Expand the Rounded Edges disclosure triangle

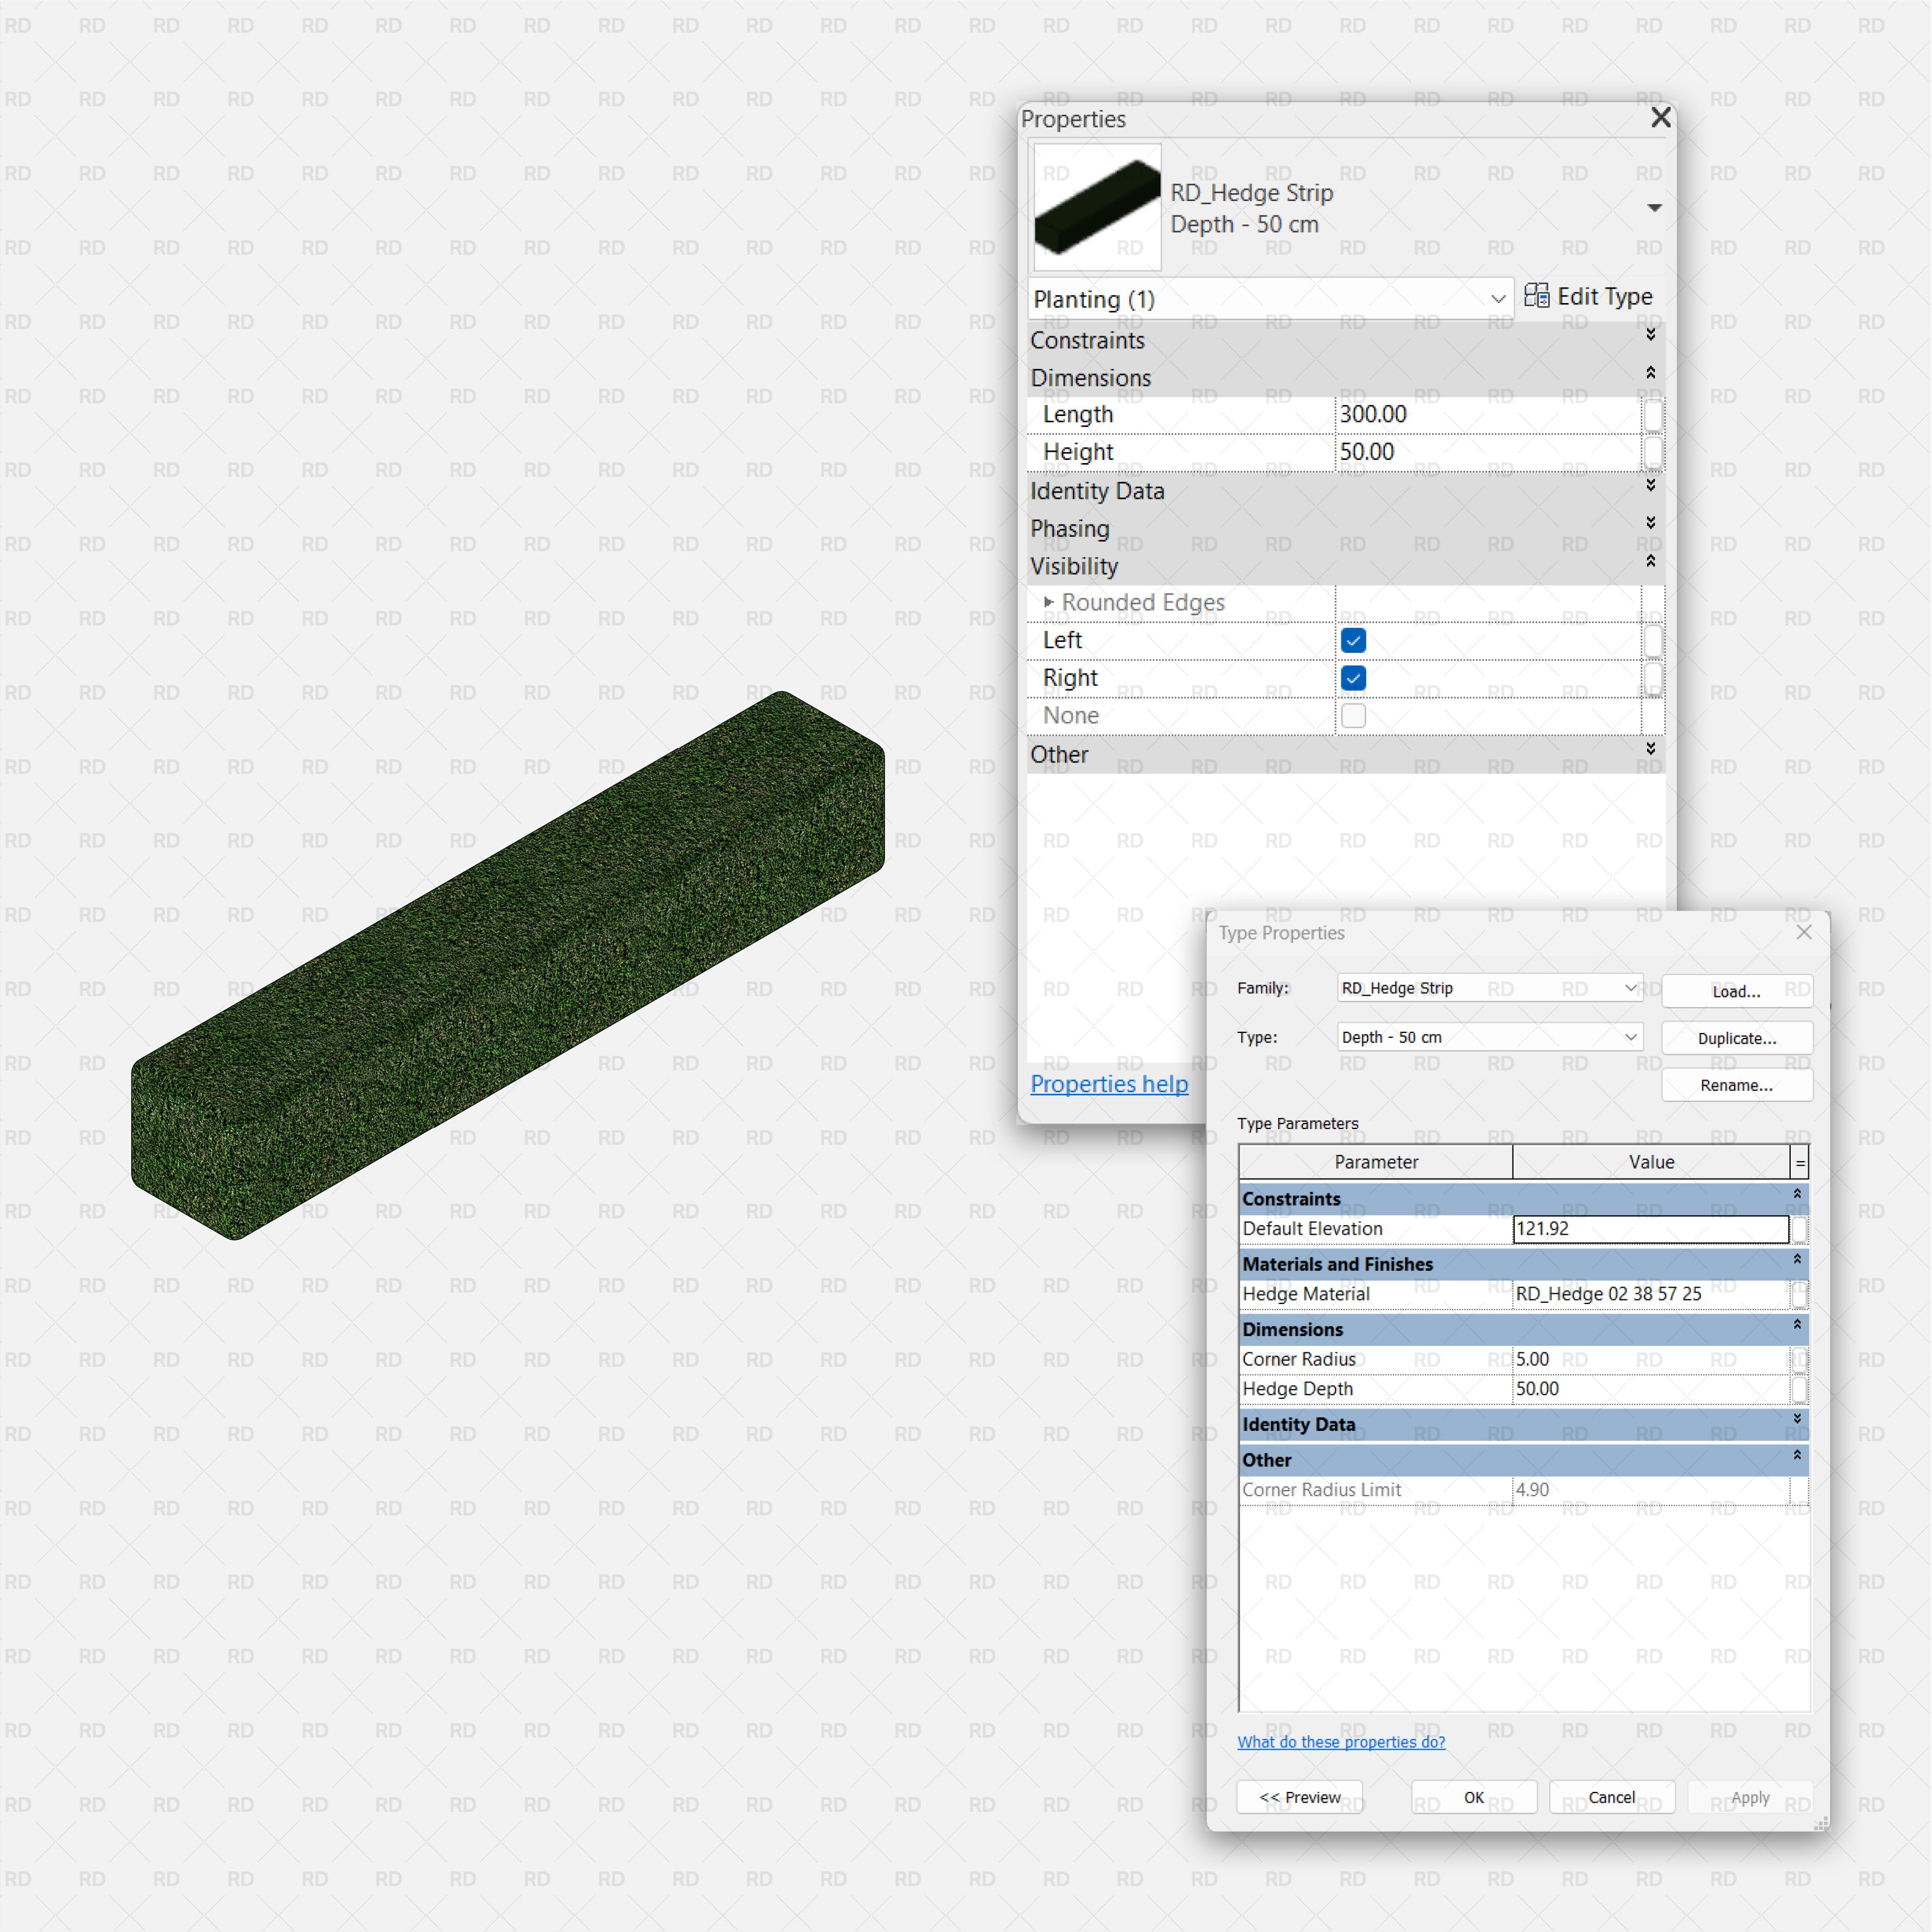[1048, 602]
